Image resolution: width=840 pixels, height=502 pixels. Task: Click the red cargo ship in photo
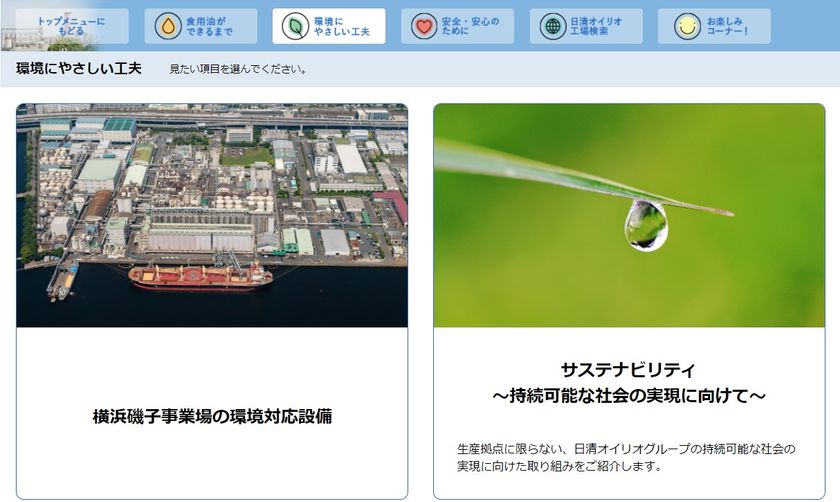point(200,276)
